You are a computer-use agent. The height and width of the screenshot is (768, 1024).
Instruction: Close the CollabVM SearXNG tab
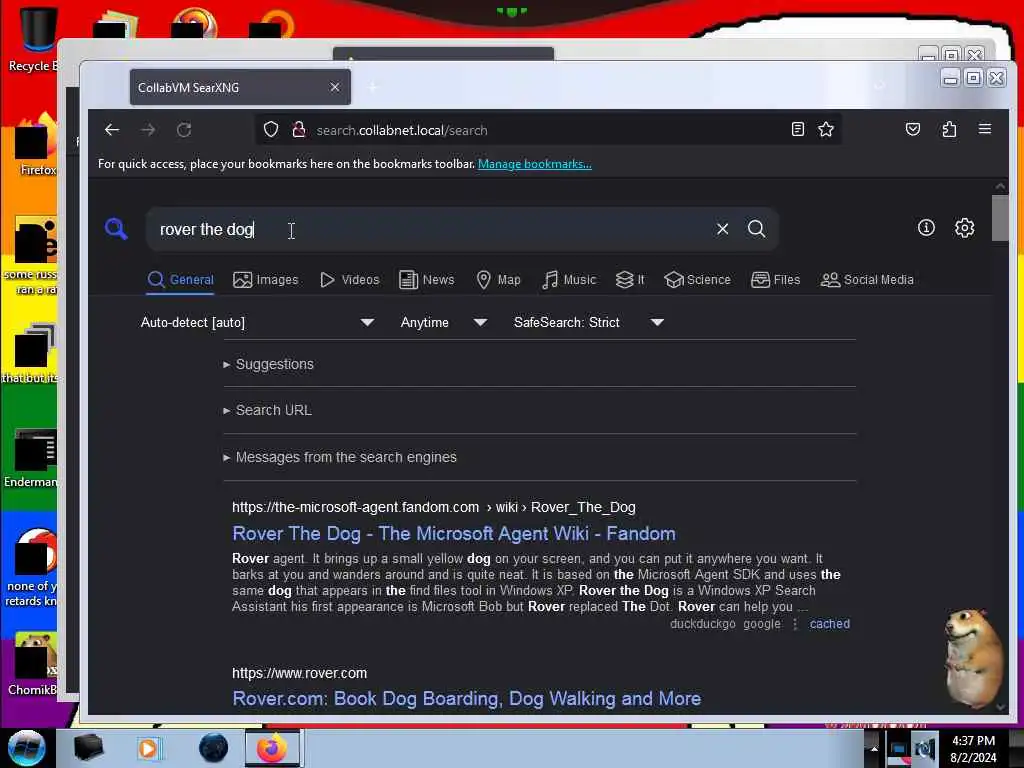coord(335,87)
